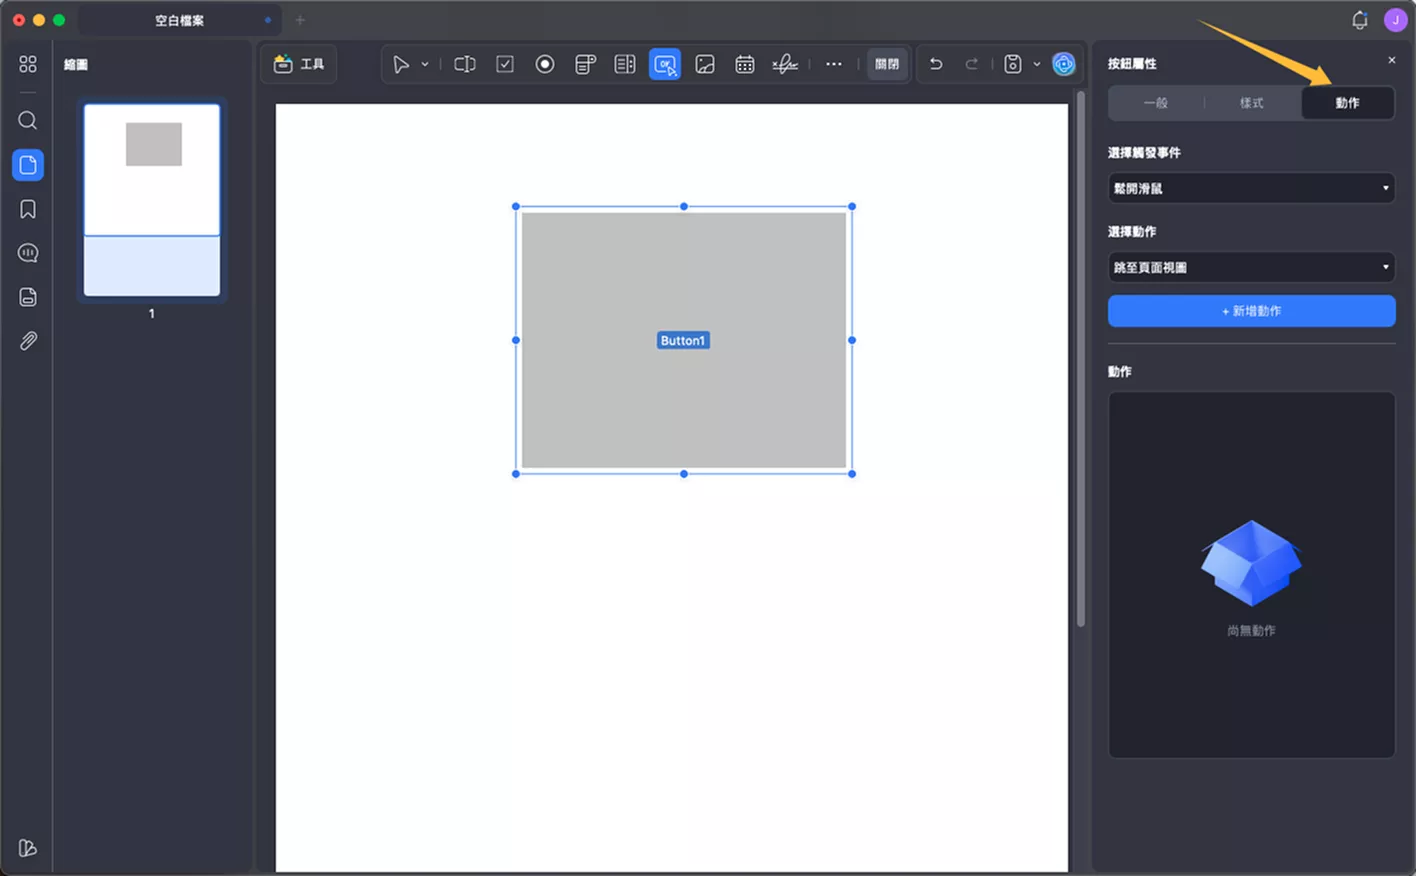Open the user account avatar J
1416x876 pixels.
pyautogui.click(x=1396, y=20)
